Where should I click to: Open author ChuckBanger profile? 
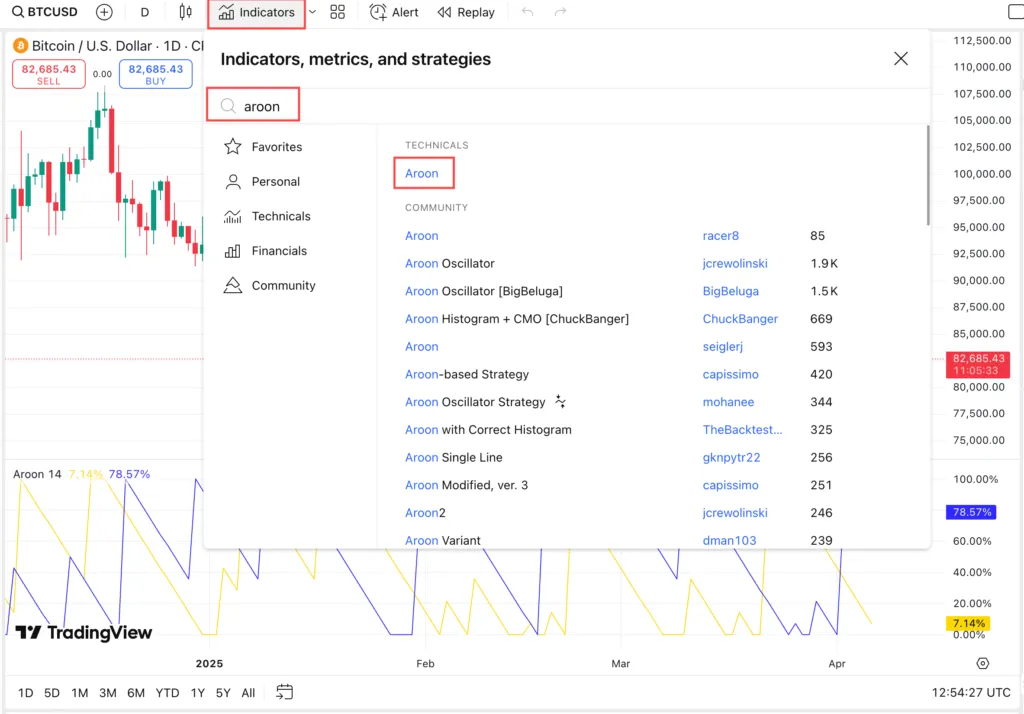point(740,319)
